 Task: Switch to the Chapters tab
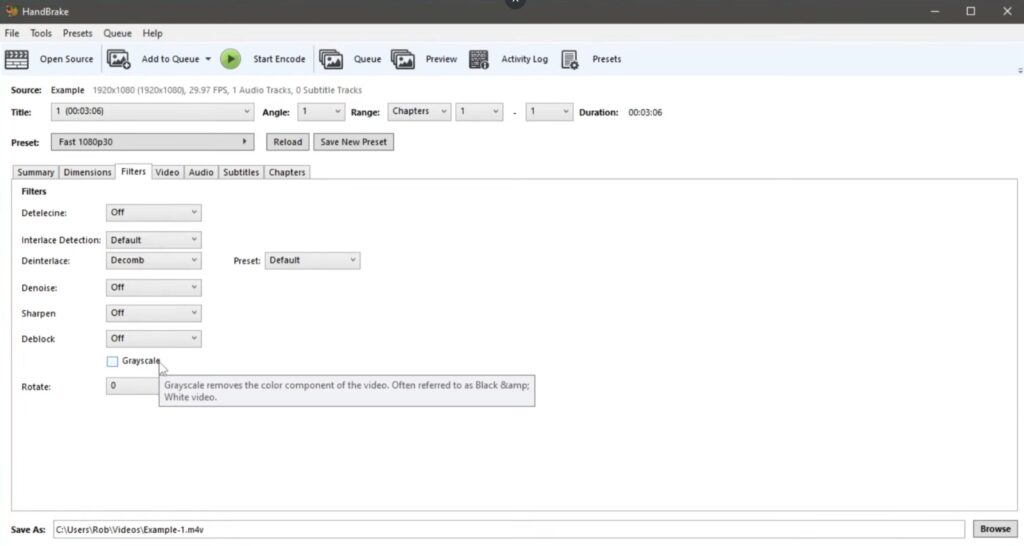[287, 172]
